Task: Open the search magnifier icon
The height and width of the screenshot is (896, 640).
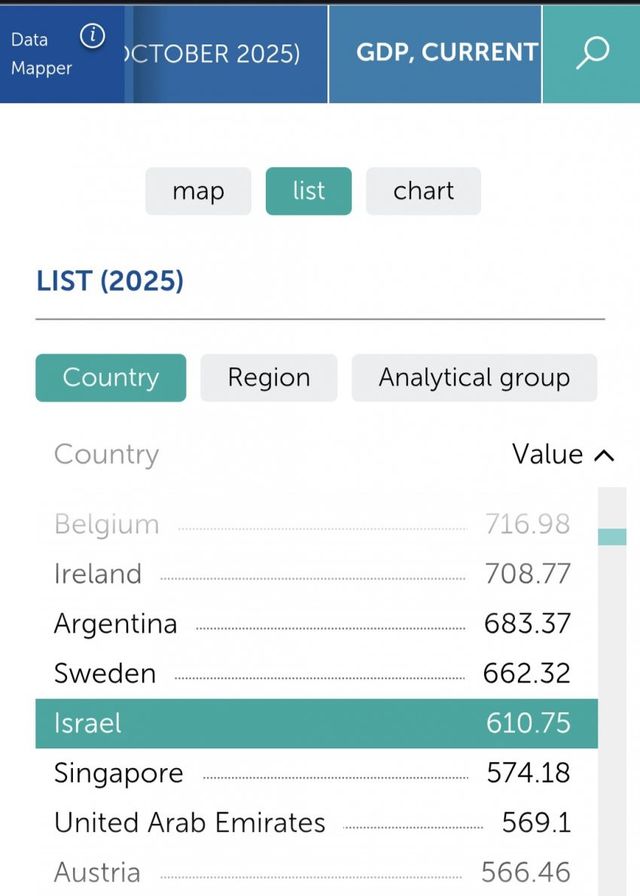Action: [592, 53]
